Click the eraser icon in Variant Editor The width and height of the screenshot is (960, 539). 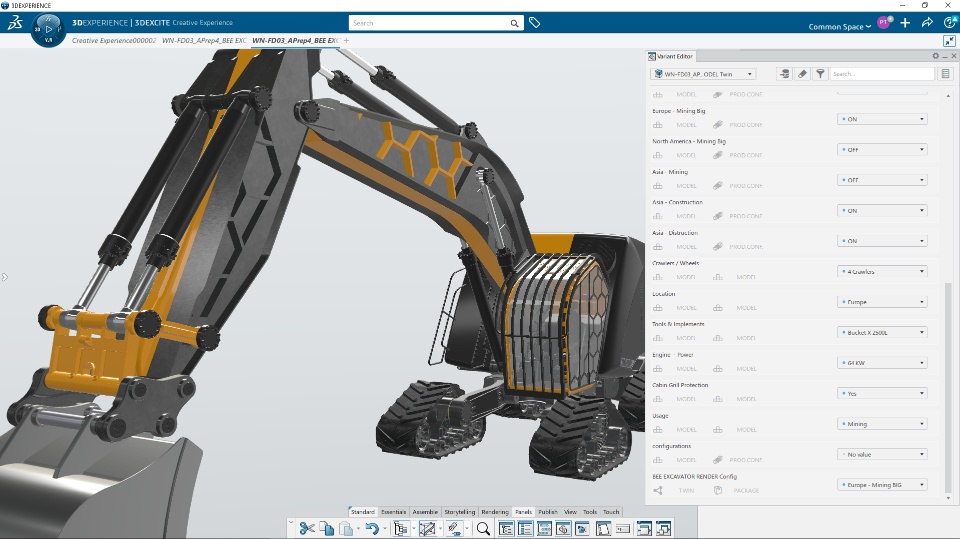click(x=802, y=74)
